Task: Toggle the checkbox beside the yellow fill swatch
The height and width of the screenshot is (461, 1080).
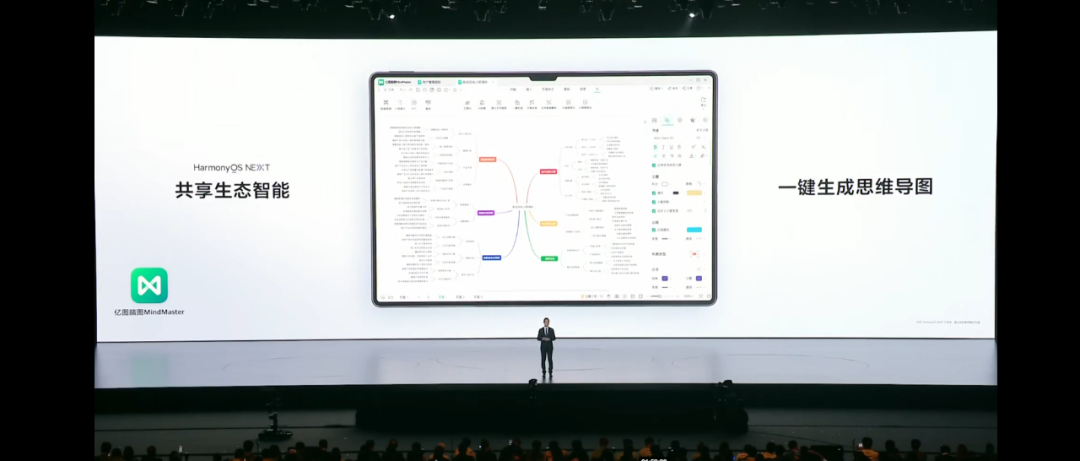Action: coord(655,192)
